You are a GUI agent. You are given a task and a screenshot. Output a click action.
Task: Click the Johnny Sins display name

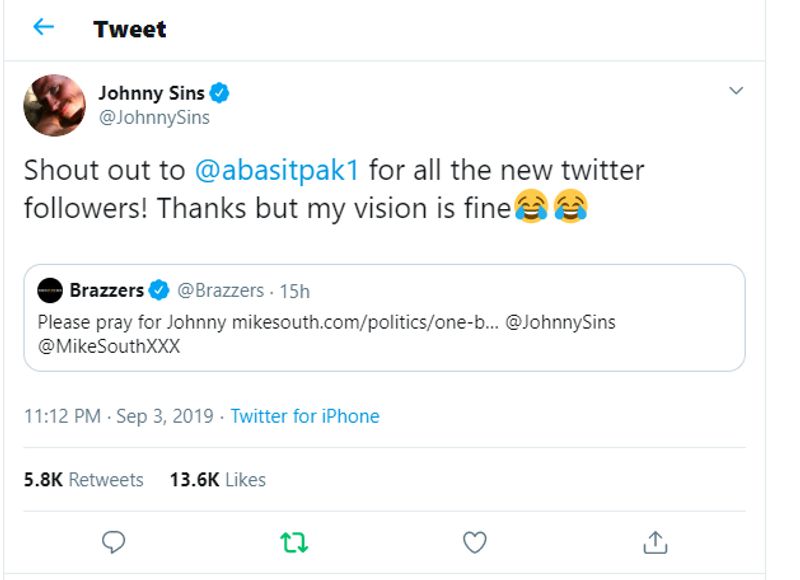[x=151, y=94]
